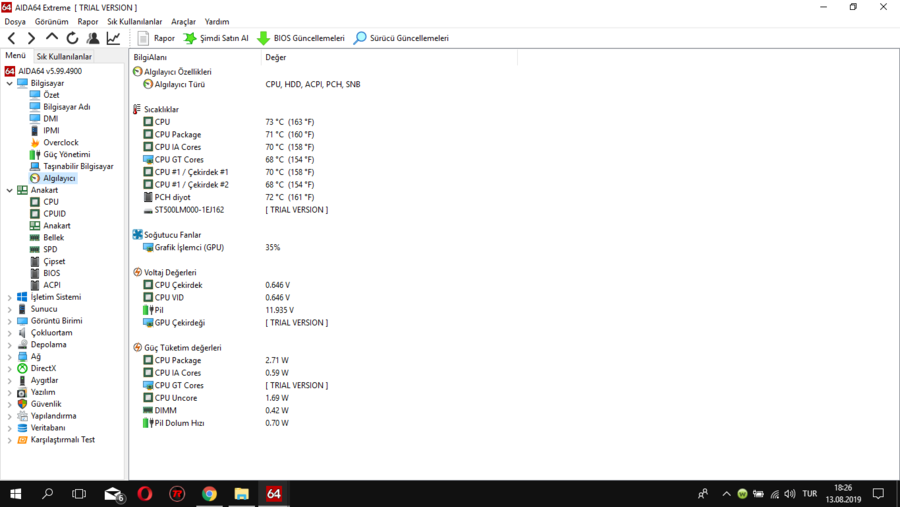Select ACPI tree item
The height and width of the screenshot is (507, 900).
(45, 285)
